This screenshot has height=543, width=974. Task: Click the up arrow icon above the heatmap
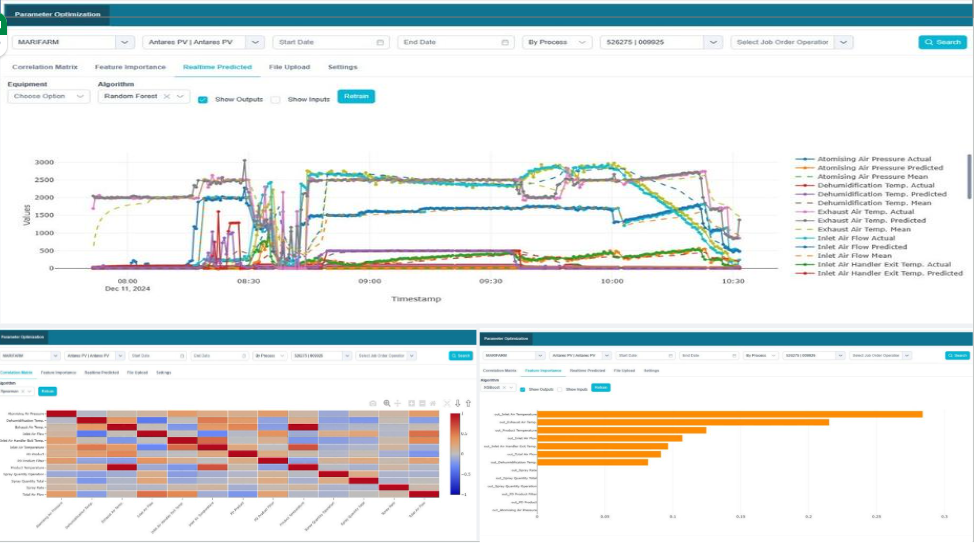click(468, 403)
